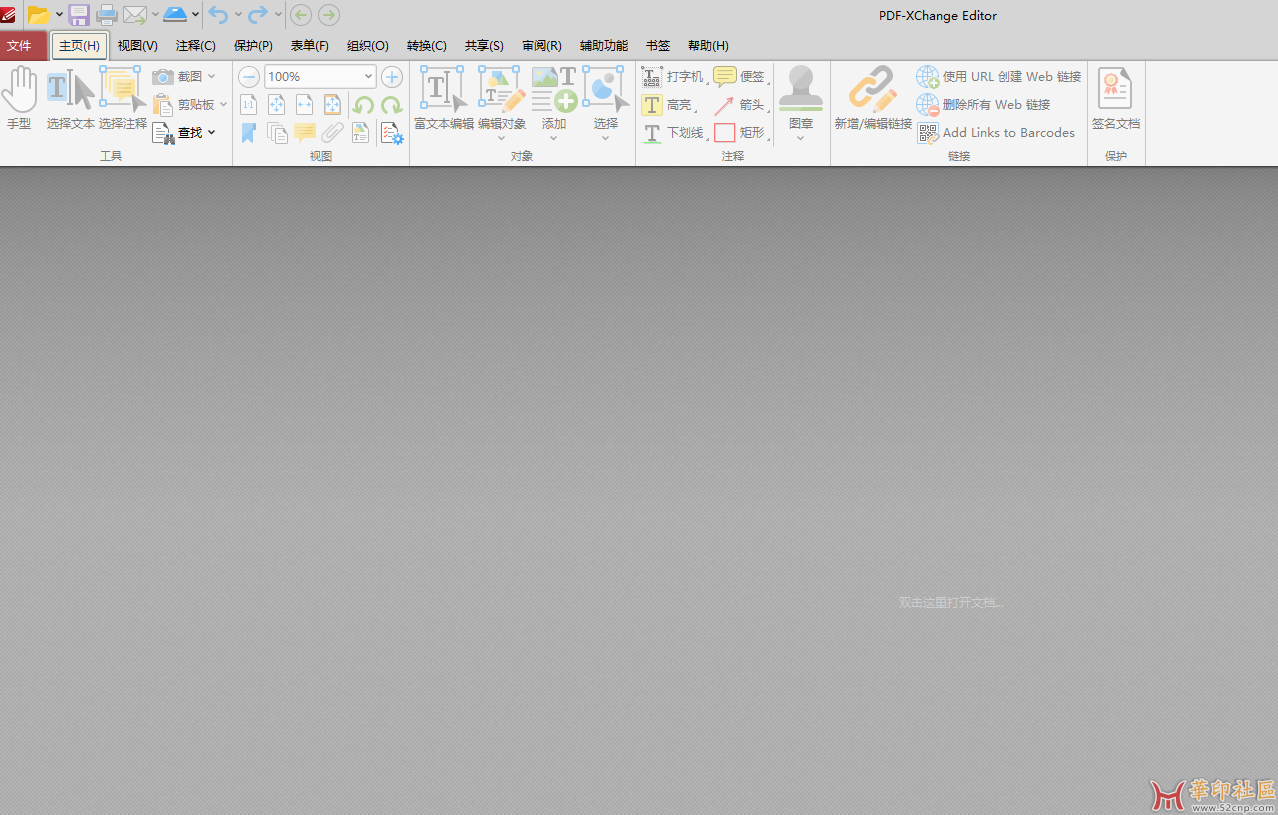This screenshot has height=815, width=1278.
Task: Activate the 打字机 typewriter annotation tool
Action: [x=674, y=76]
